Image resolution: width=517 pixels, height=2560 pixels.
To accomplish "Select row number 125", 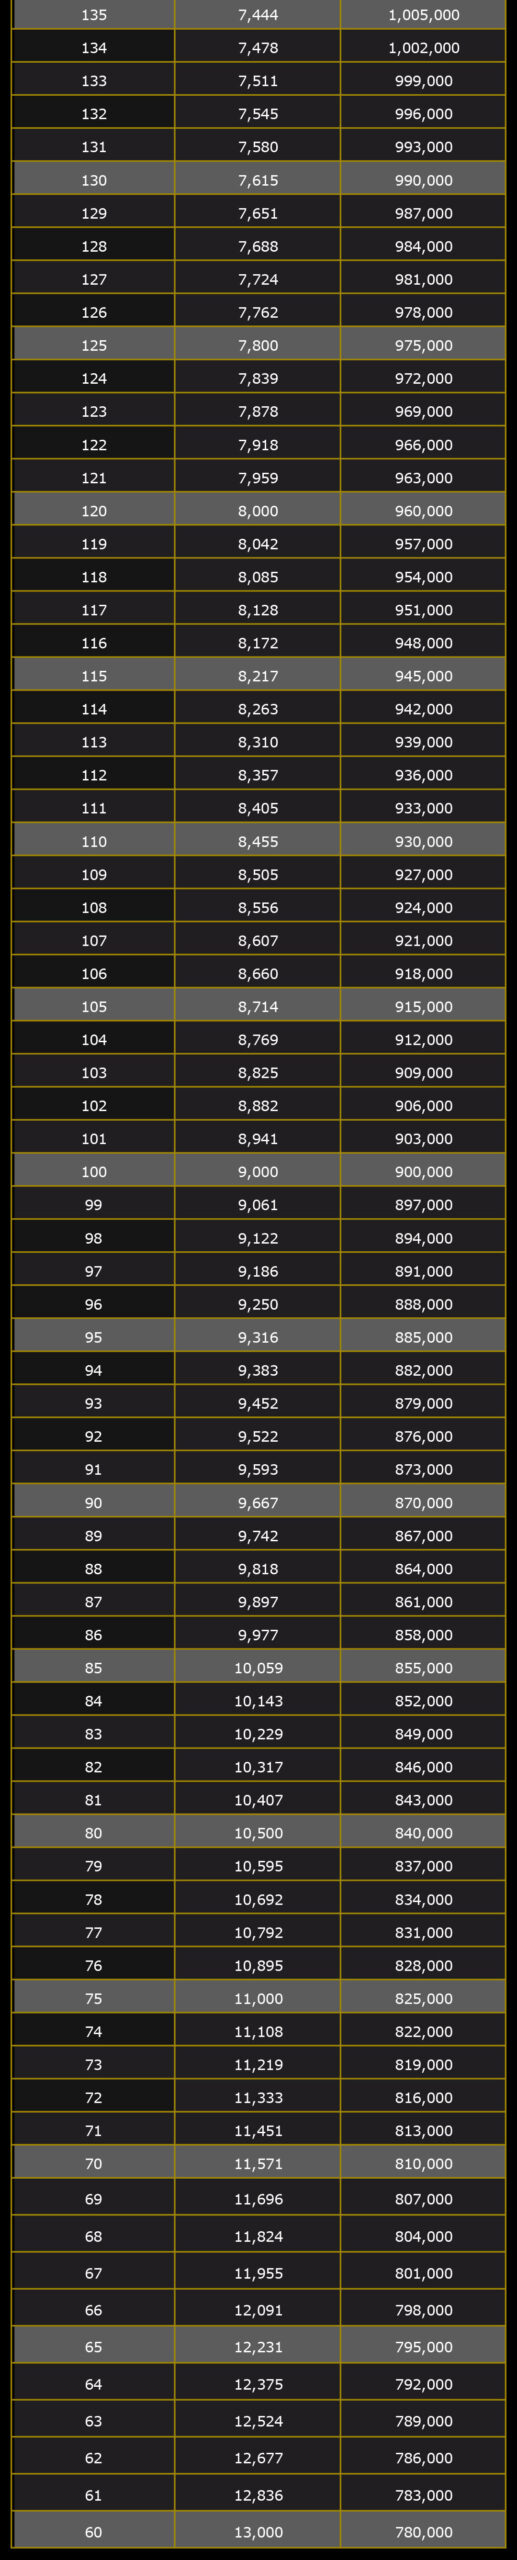I will tap(94, 345).
